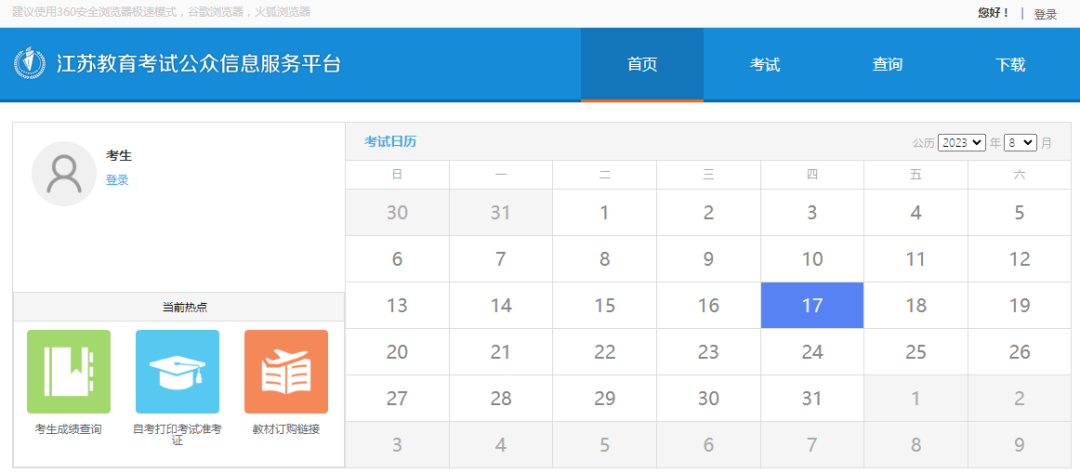Select date 1 under 二 in first calendar row
1080x473 pixels.
point(604,212)
